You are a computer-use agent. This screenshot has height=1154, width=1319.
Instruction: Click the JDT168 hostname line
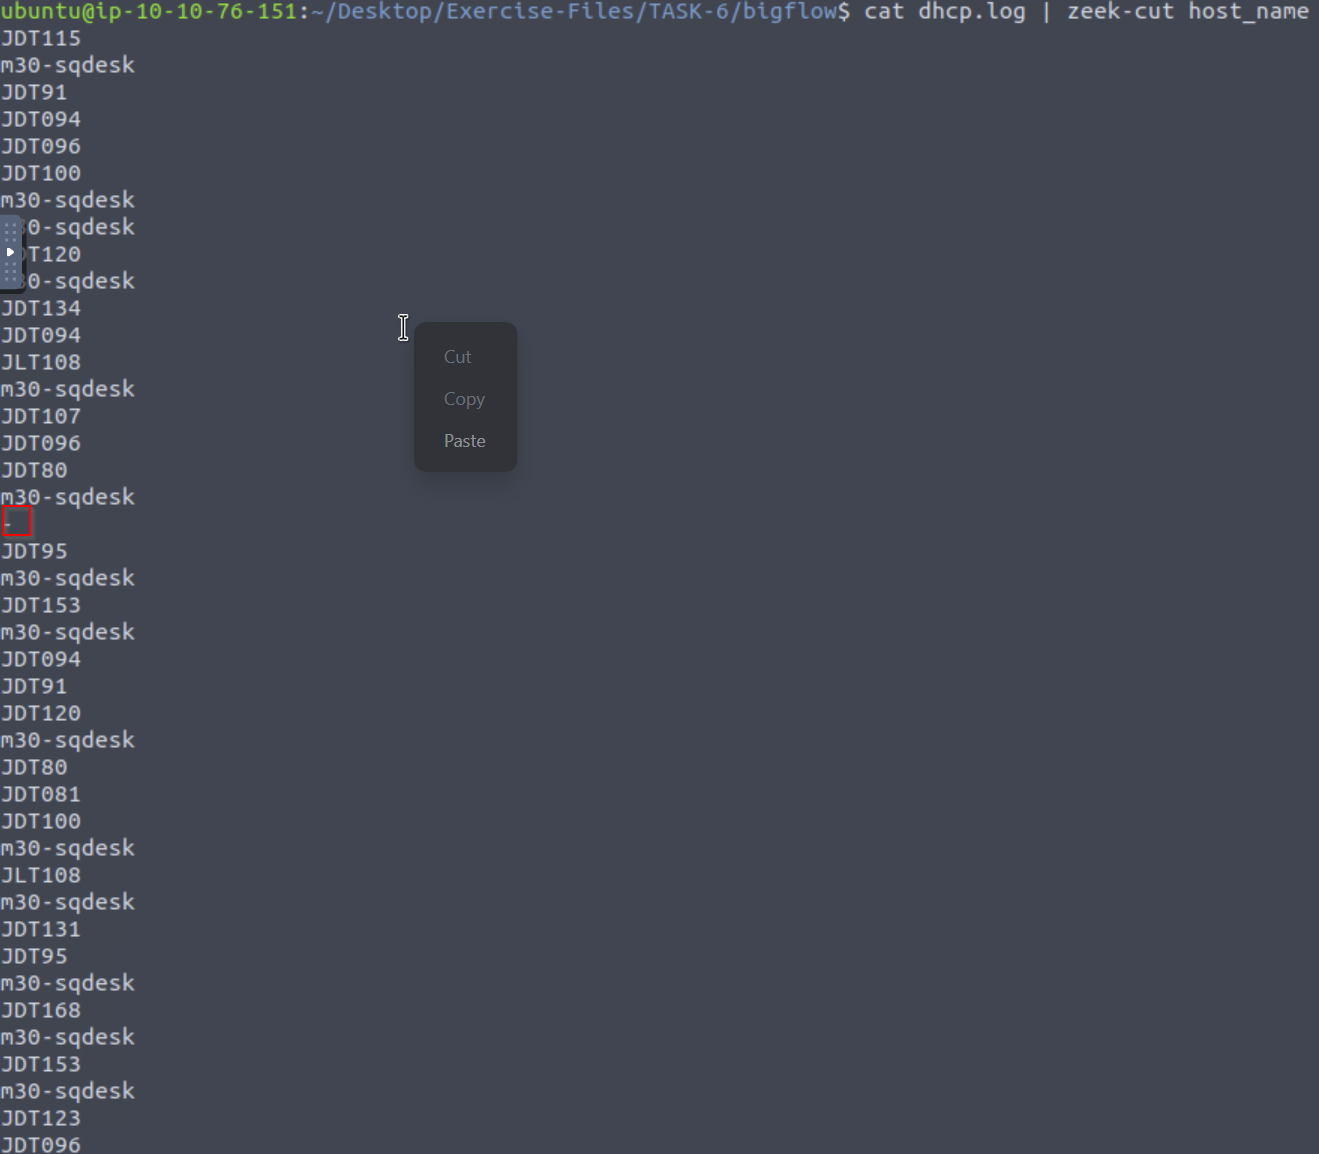41,1011
